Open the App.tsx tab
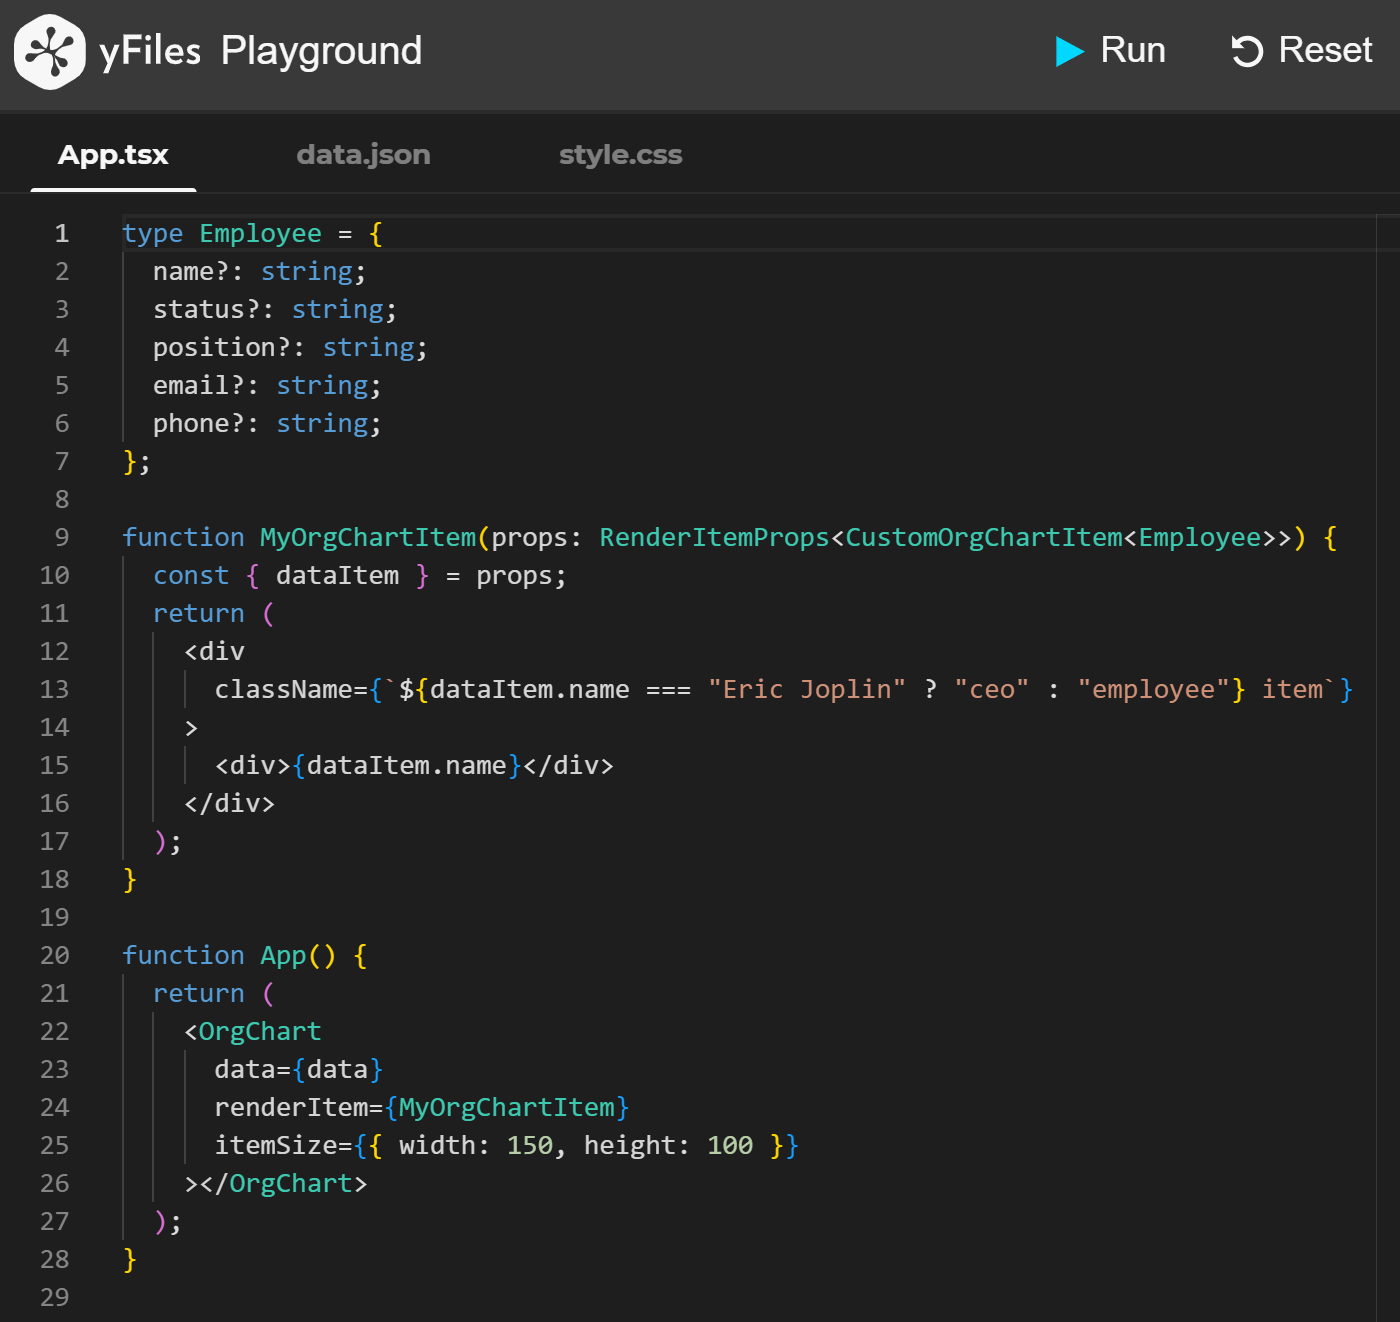 pos(113,155)
